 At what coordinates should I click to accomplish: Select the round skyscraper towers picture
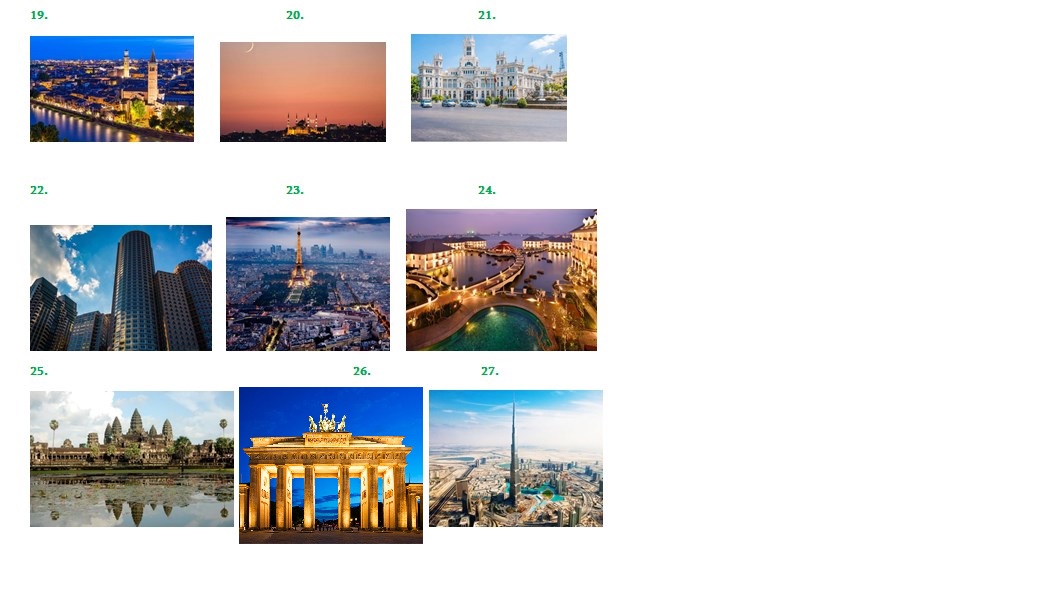(x=121, y=288)
